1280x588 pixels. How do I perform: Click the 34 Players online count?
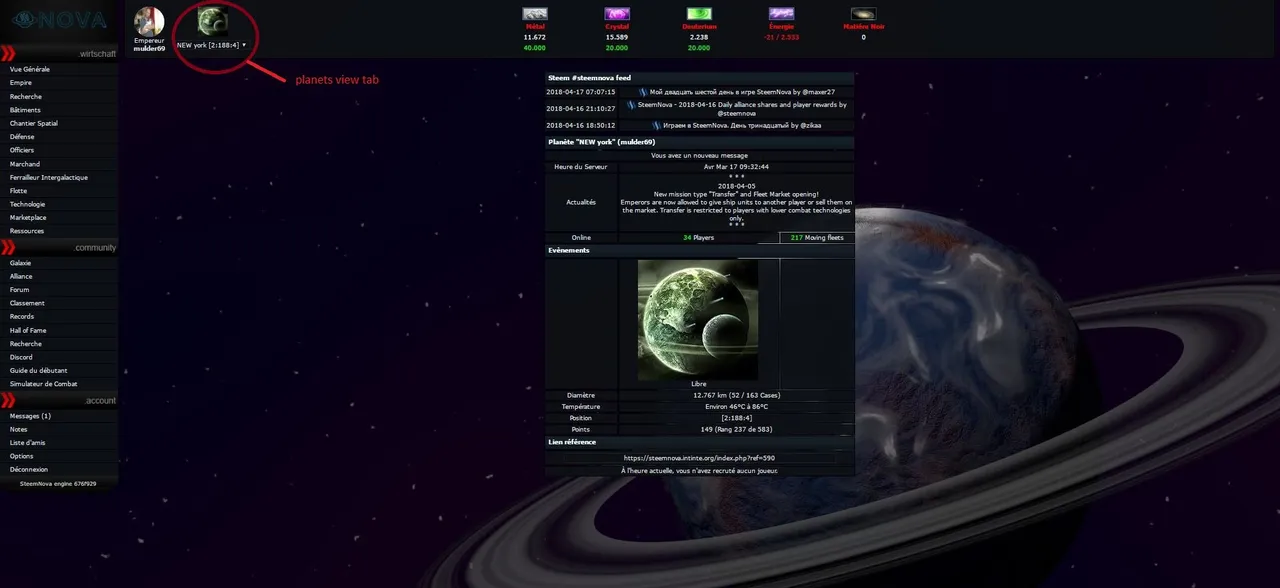coord(698,238)
